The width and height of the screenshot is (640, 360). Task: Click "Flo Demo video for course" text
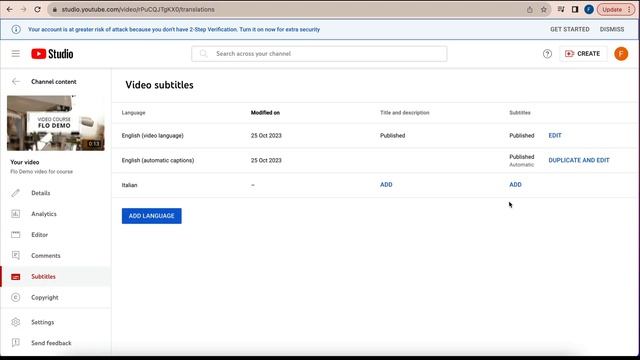pyautogui.click(x=42, y=172)
